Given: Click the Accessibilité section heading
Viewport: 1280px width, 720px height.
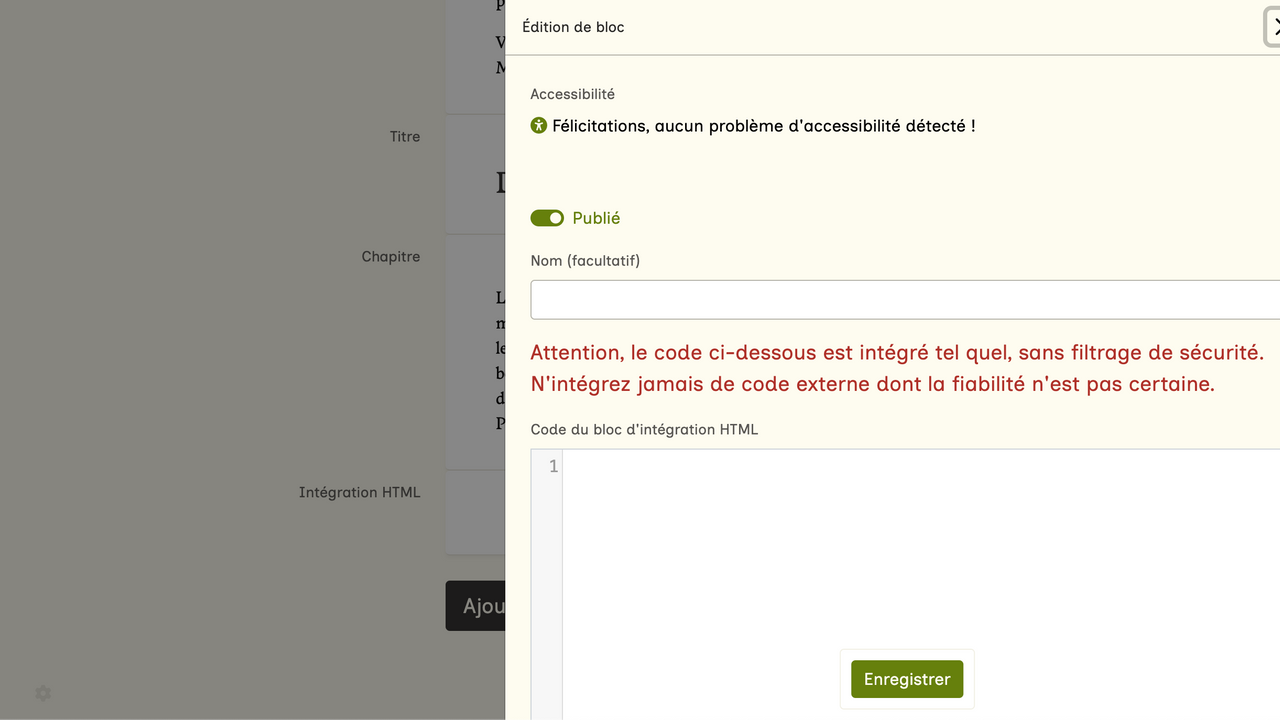Looking at the screenshot, I should (x=572, y=94).
